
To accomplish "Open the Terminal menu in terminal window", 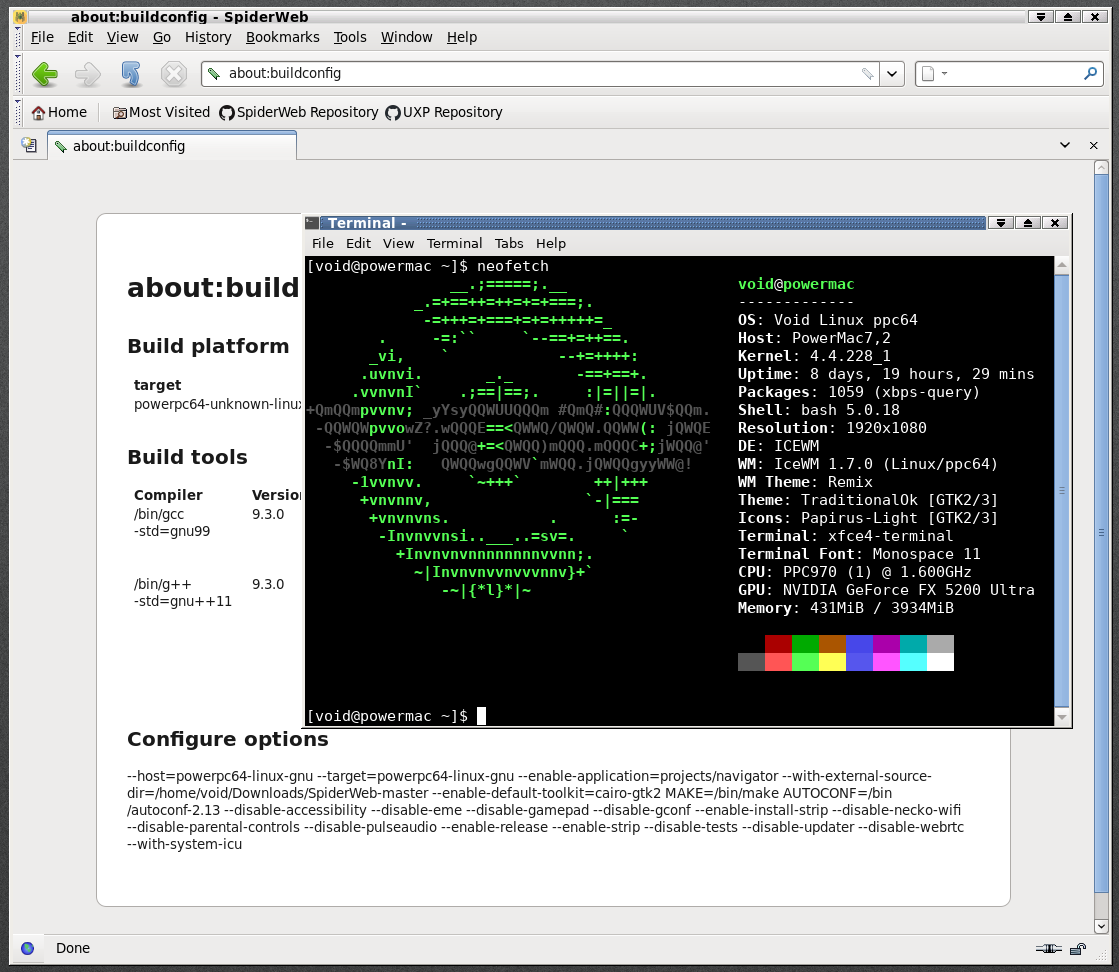I will click(455, 243).
